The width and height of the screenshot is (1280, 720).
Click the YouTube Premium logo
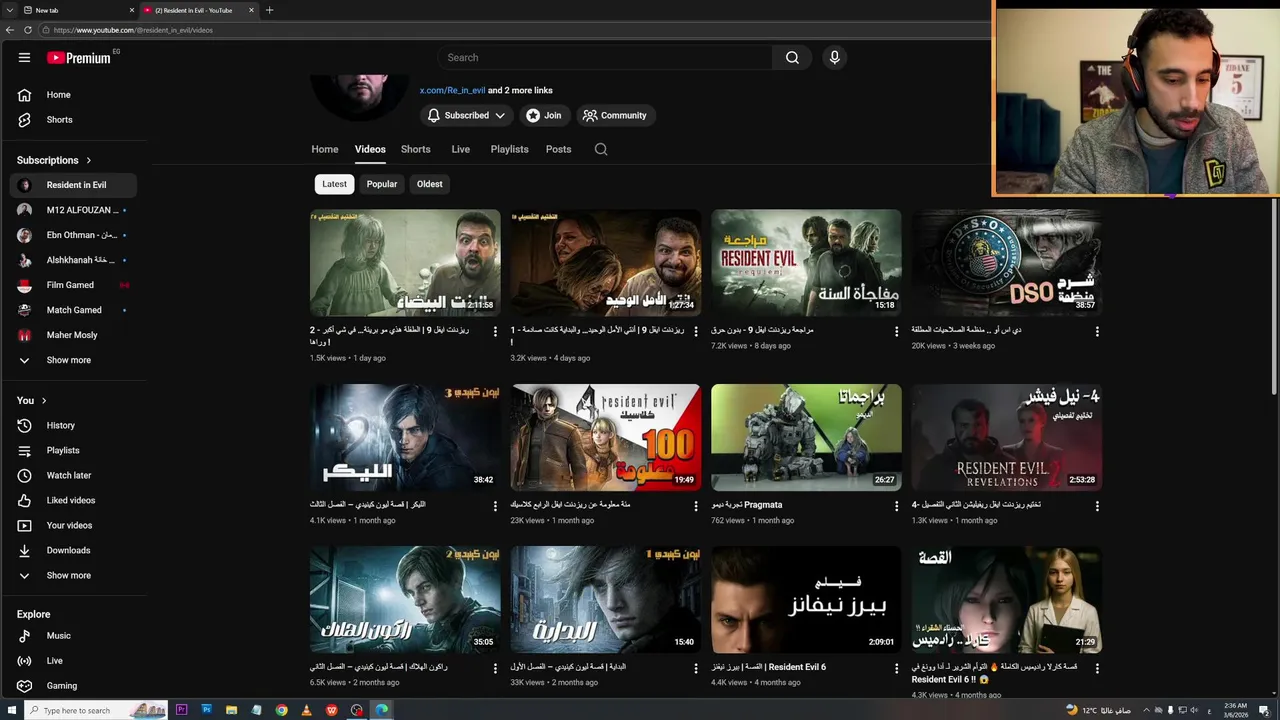(80, 57)
